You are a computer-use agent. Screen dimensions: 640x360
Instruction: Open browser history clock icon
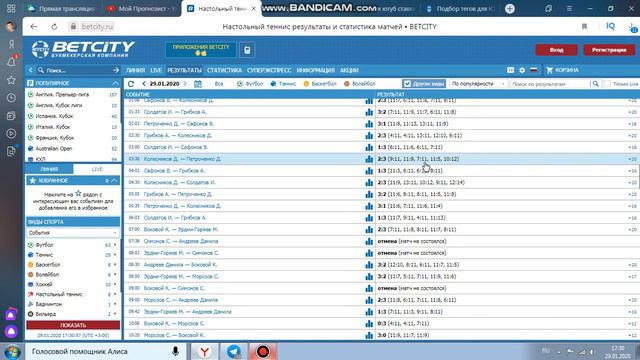[x=11, y=98]
